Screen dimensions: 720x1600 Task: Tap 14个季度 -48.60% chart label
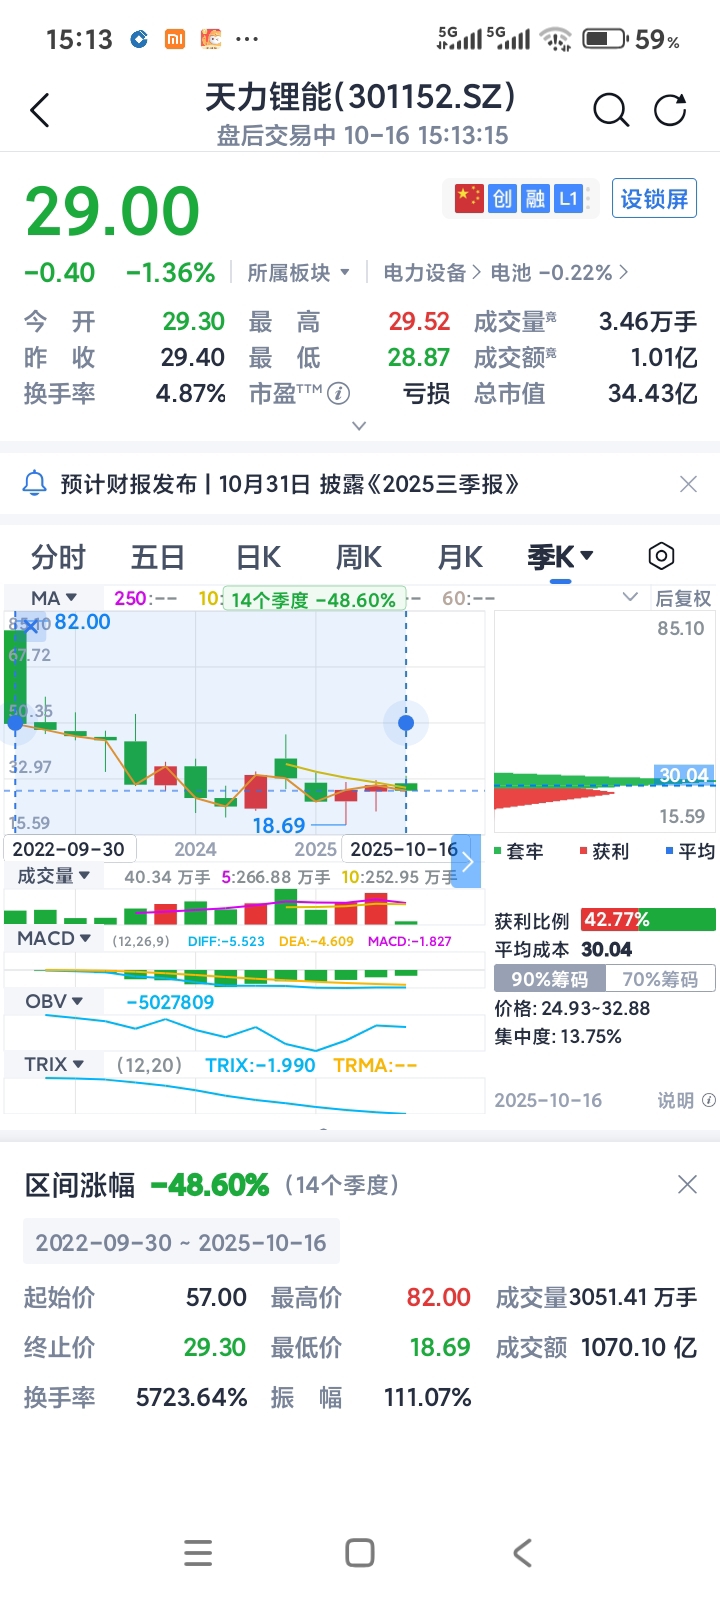coord(313,600)
